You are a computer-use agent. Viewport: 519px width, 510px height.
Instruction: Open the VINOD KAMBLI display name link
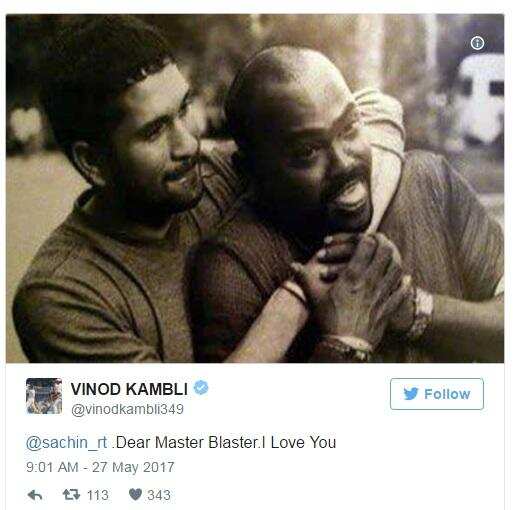(129, 389)
